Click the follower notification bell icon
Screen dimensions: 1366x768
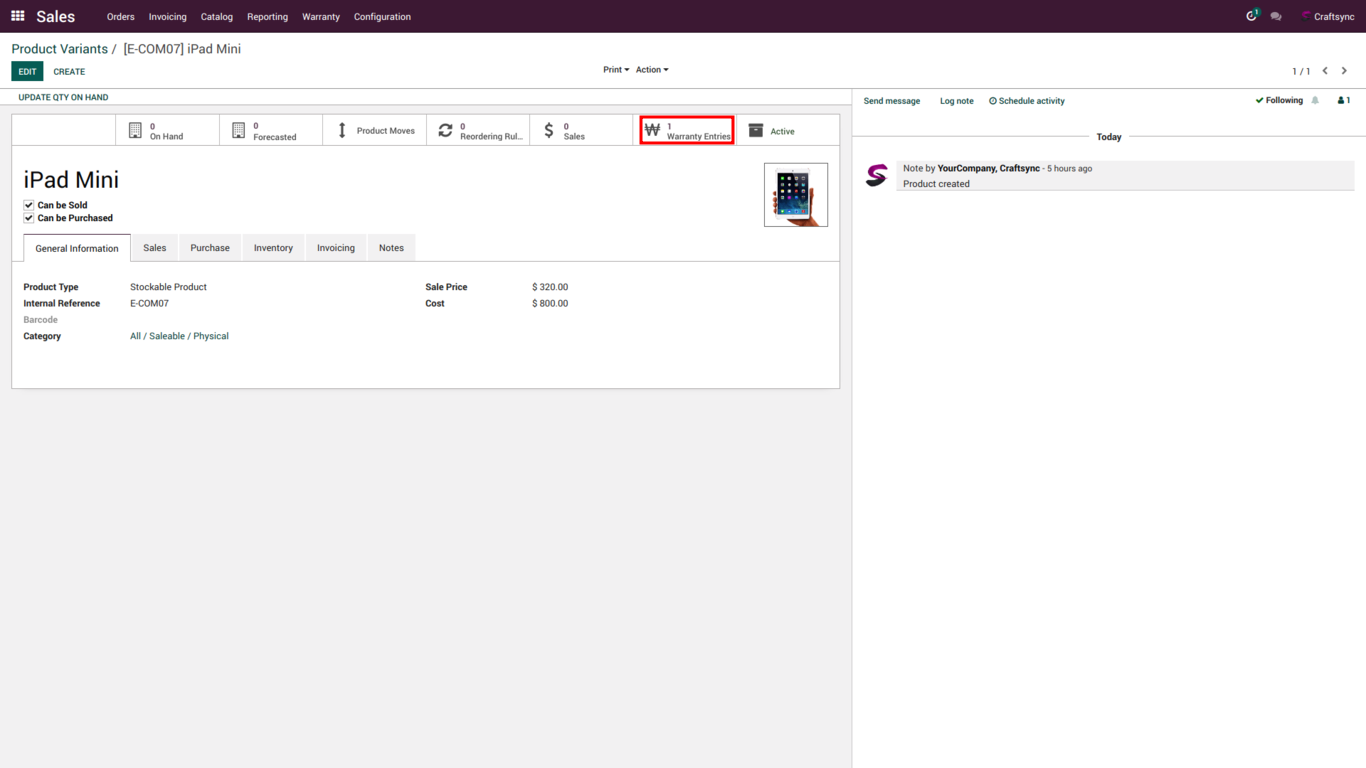[1315, 101]
